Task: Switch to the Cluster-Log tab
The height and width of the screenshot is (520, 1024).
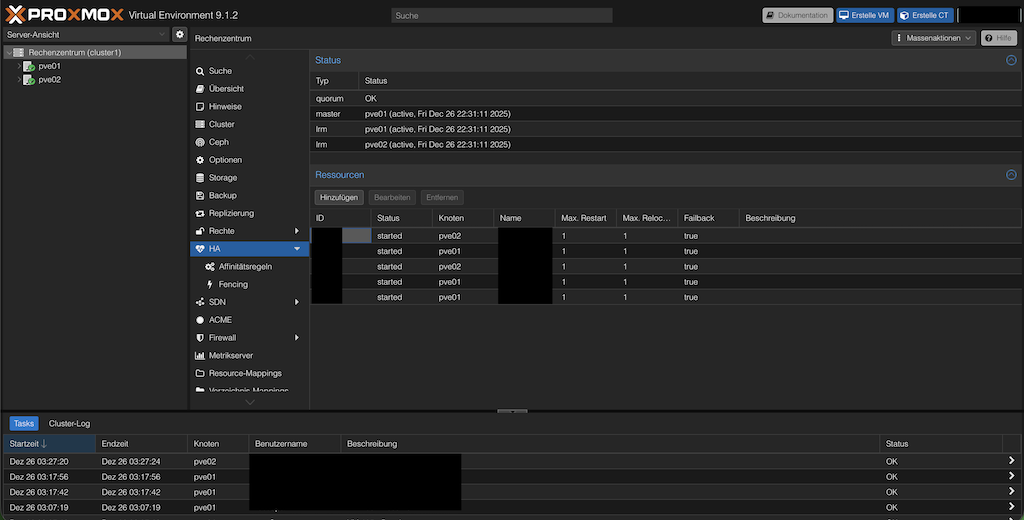Action: click(x=69, y=424)
